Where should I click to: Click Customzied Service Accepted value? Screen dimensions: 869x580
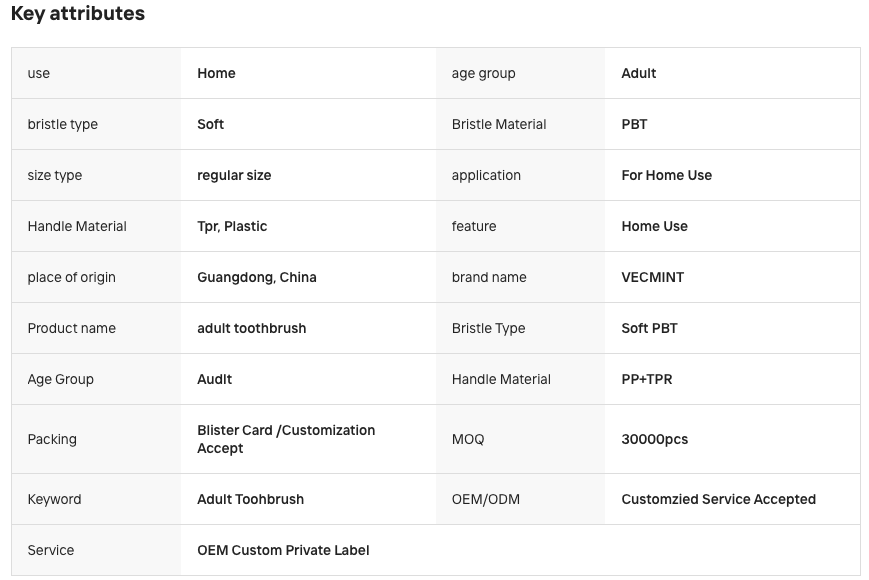(x=718, y=499)
